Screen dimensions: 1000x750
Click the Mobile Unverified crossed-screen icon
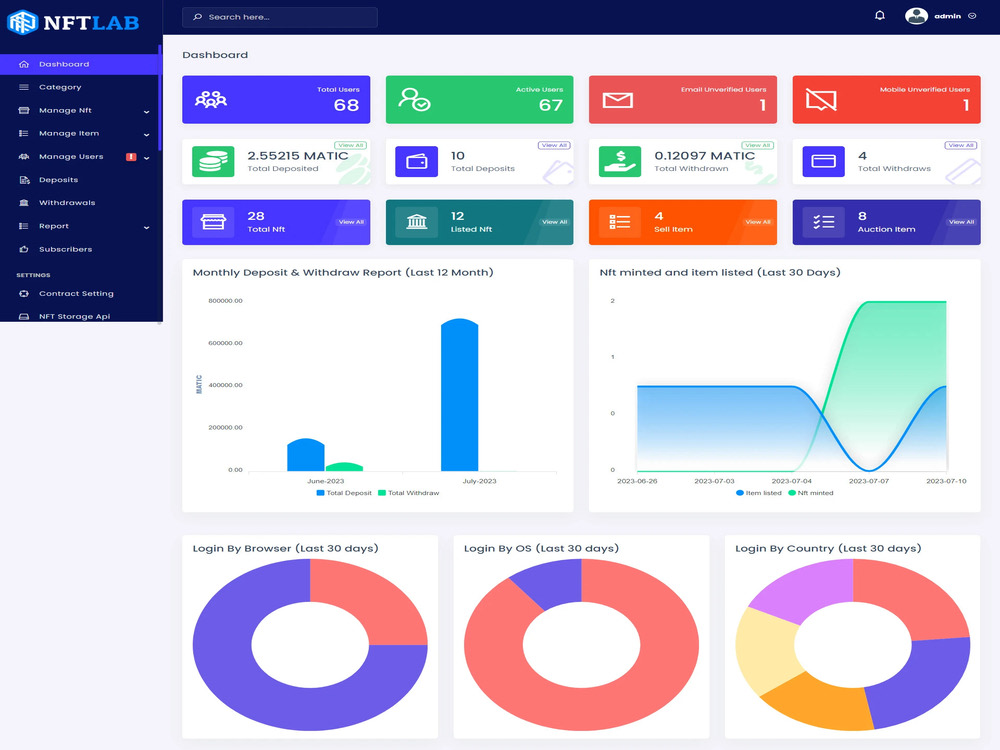click(x=821, y=99)
